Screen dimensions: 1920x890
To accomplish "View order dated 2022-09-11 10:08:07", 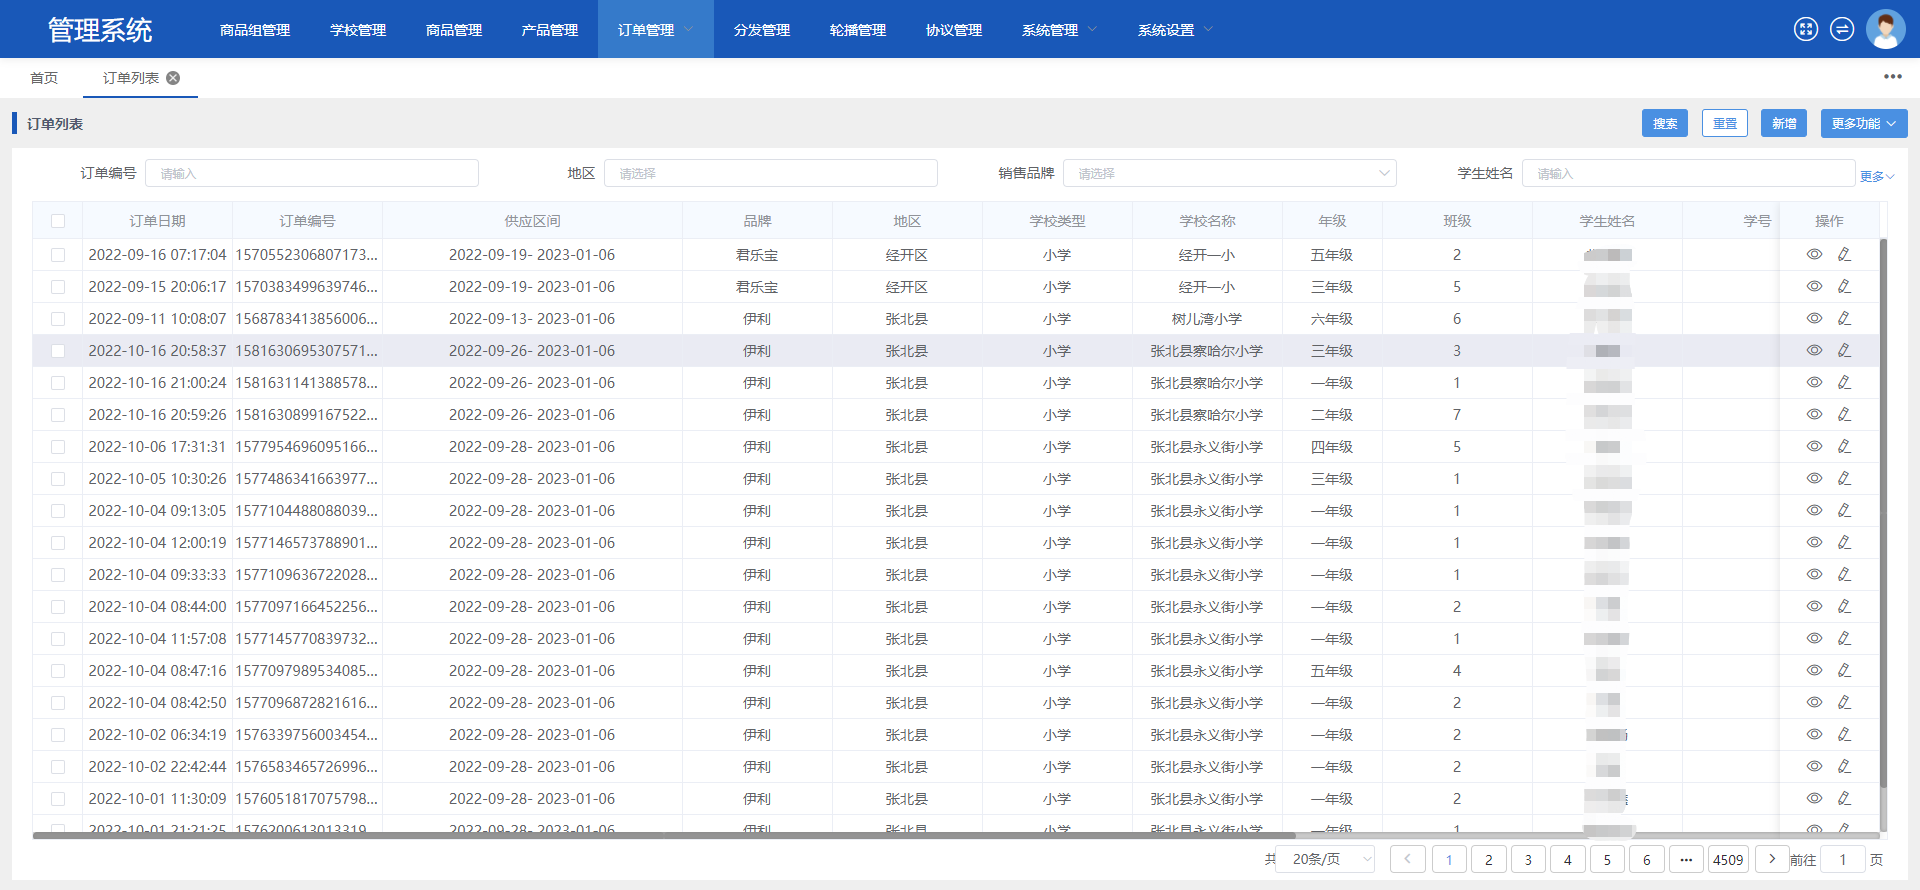I will tap(1814, 318).
